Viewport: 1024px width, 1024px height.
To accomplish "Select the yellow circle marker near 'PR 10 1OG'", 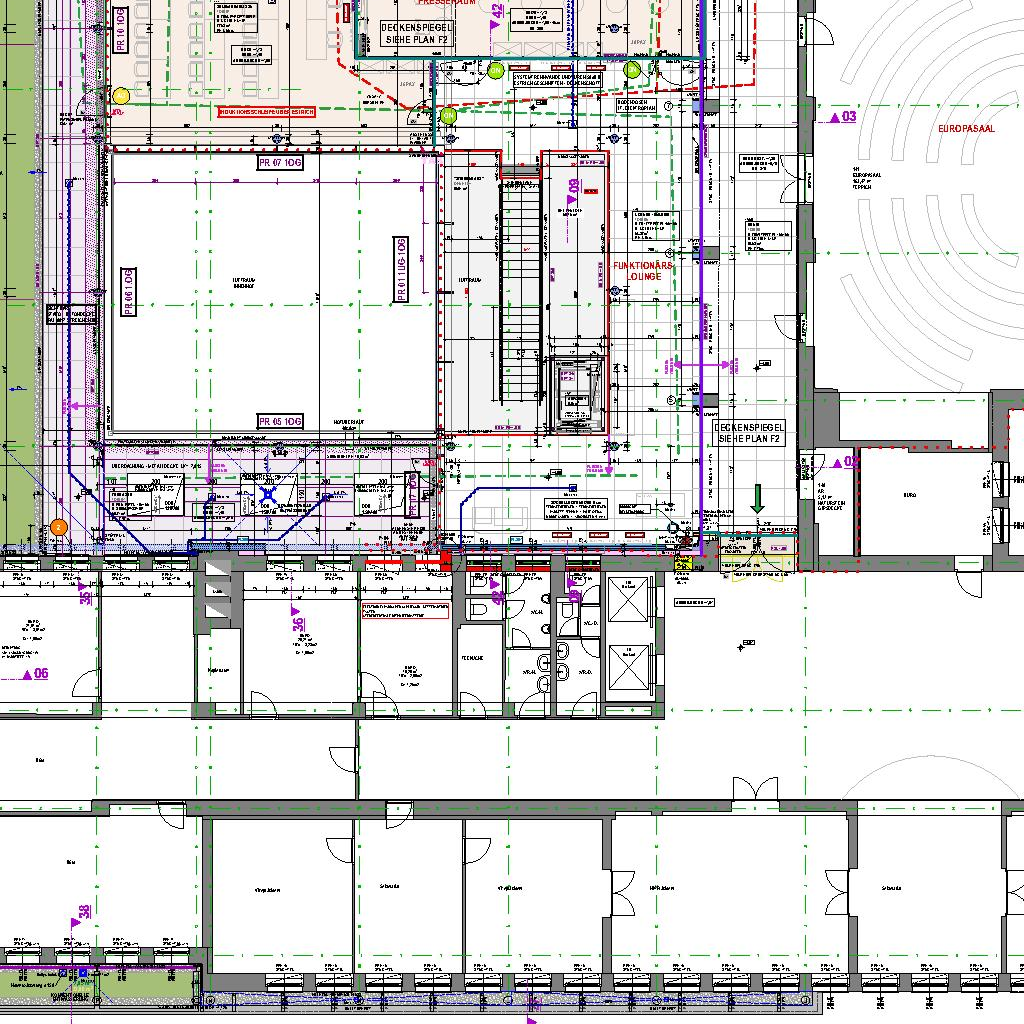I will (x=121, y=95).
